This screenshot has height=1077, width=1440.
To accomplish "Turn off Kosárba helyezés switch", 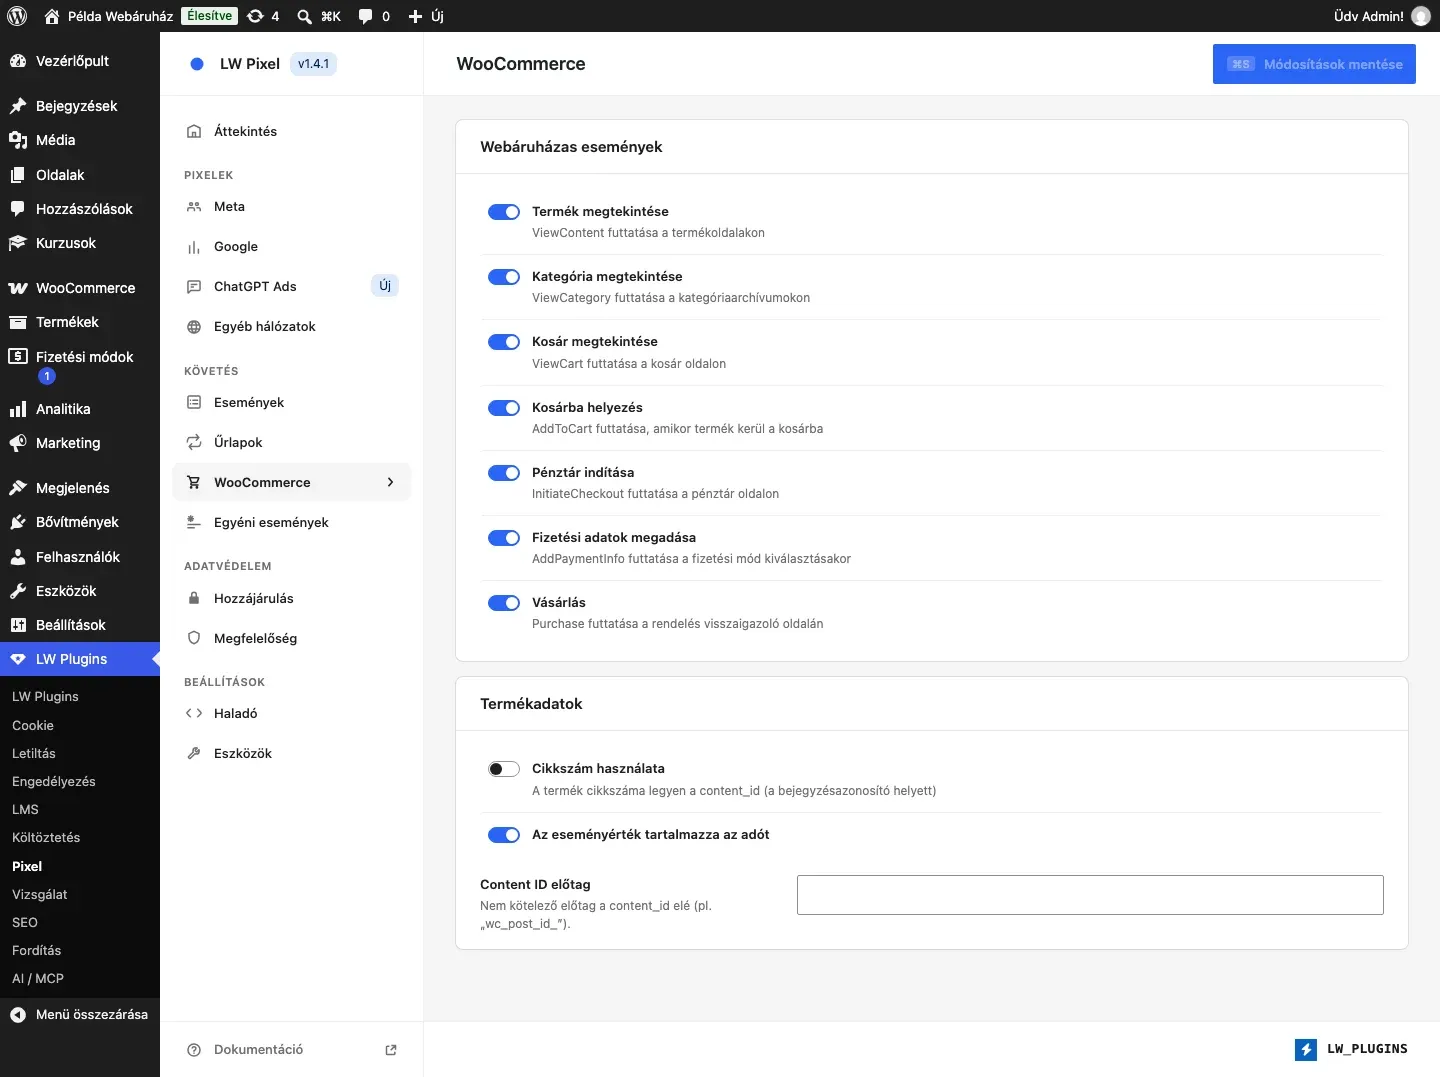I will tap(504, 408).
